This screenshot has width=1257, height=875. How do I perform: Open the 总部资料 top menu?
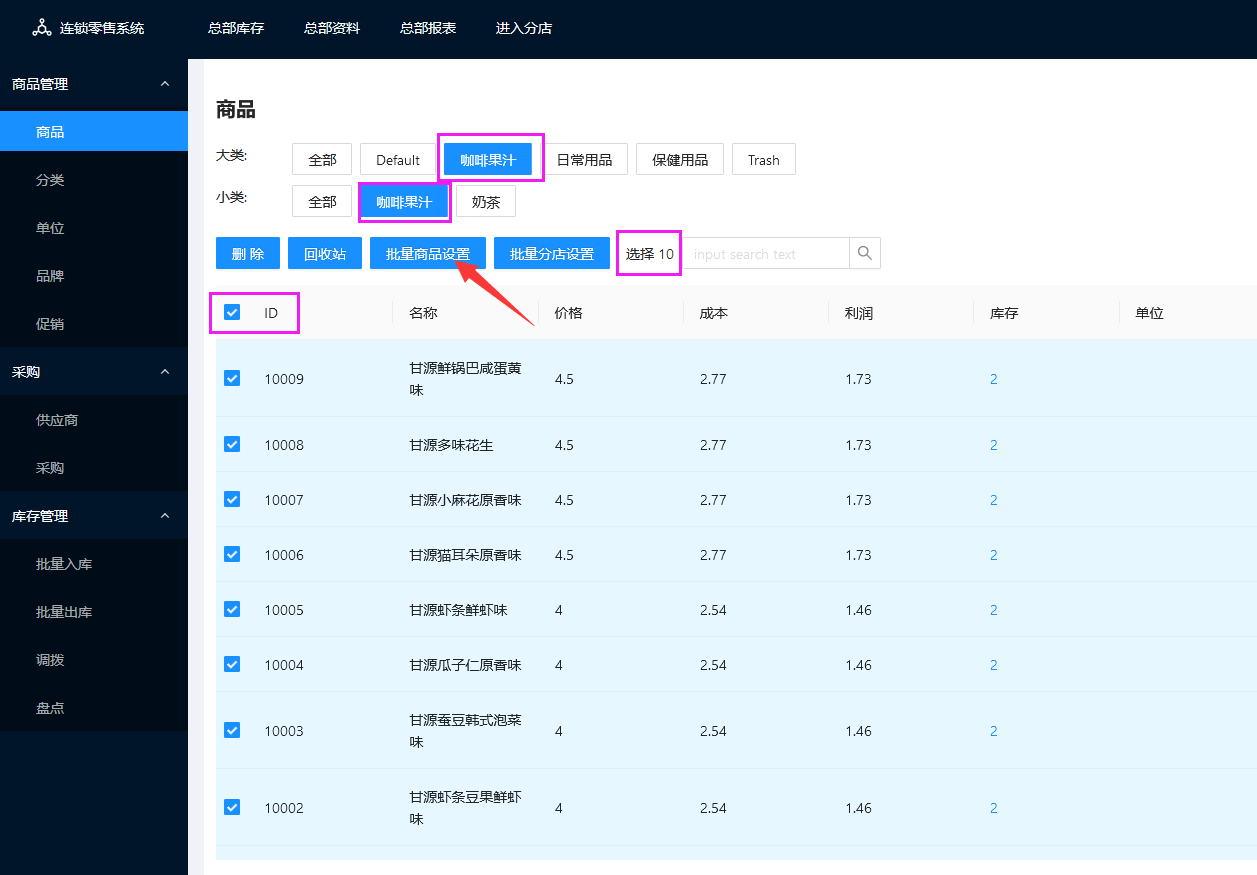pos(332,28)
